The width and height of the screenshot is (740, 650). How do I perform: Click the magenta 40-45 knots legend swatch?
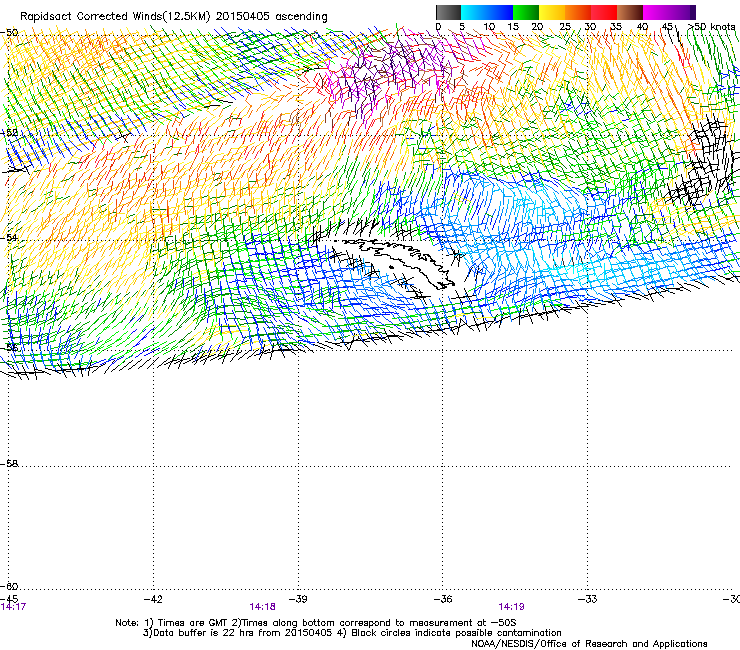(x=656, y=12)
